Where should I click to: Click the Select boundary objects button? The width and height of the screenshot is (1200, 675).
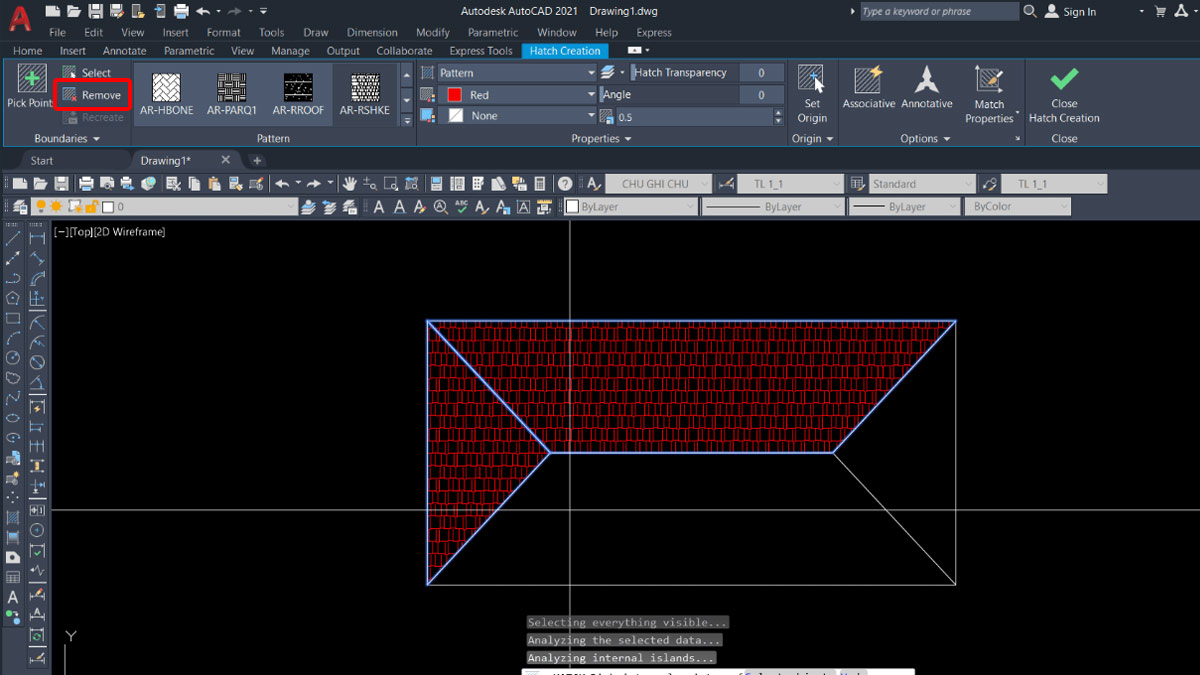click(86, 73)
